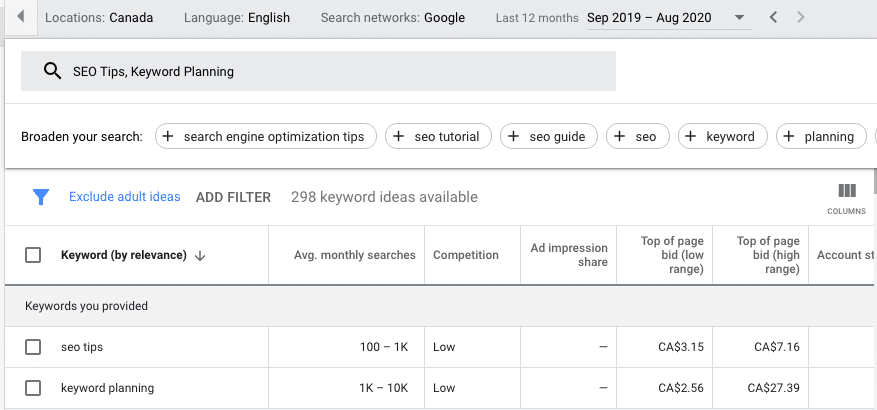Click the 'keyword planning' keyword text

pos(107,388)
